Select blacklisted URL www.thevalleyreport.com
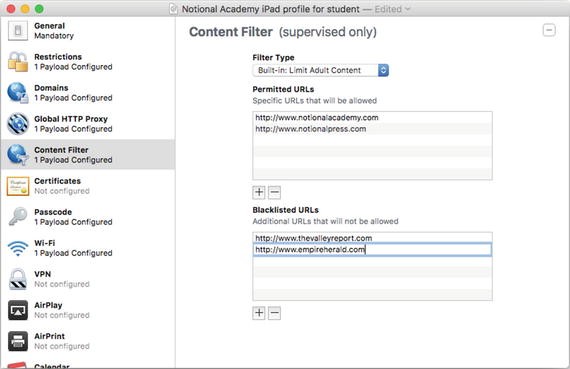 [x=372, y=238]
